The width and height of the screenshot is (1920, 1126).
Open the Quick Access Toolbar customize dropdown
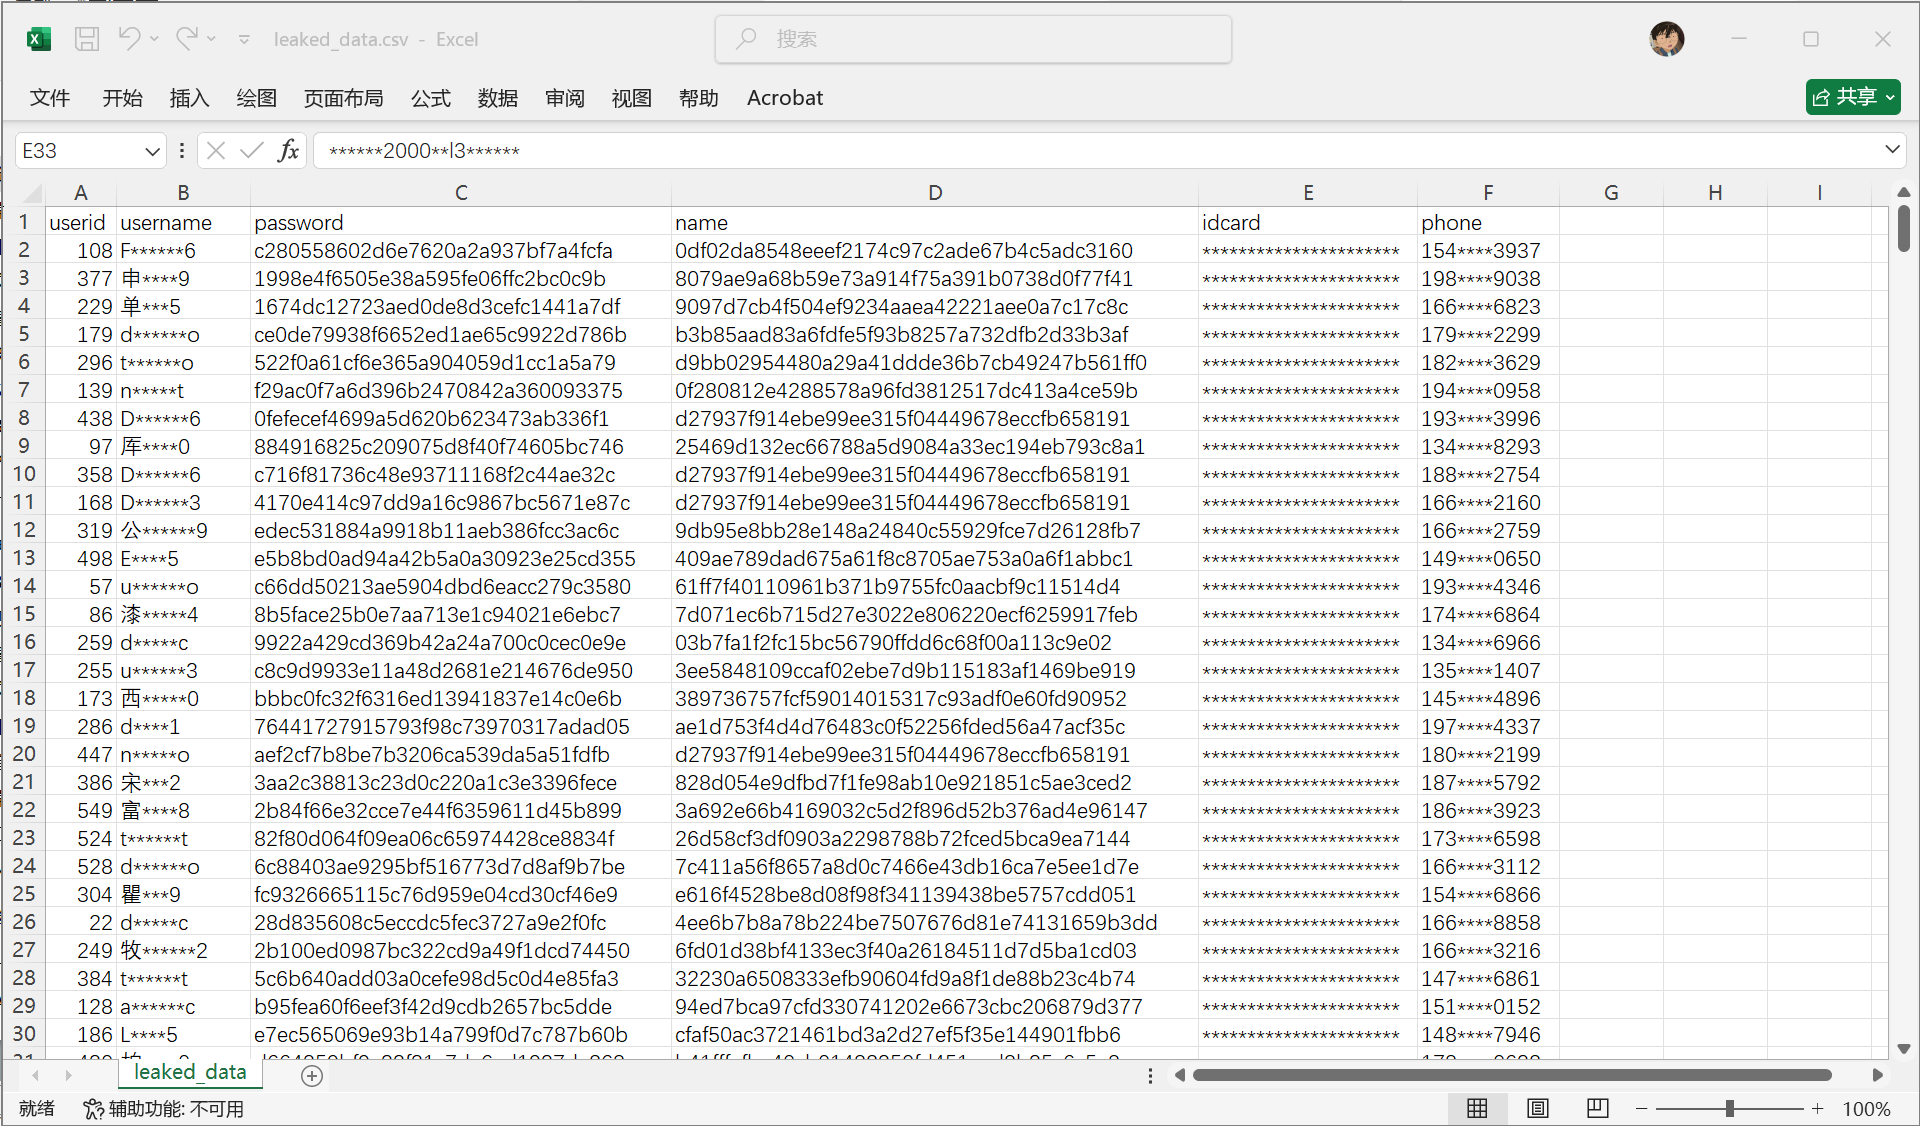pos(243,39)
